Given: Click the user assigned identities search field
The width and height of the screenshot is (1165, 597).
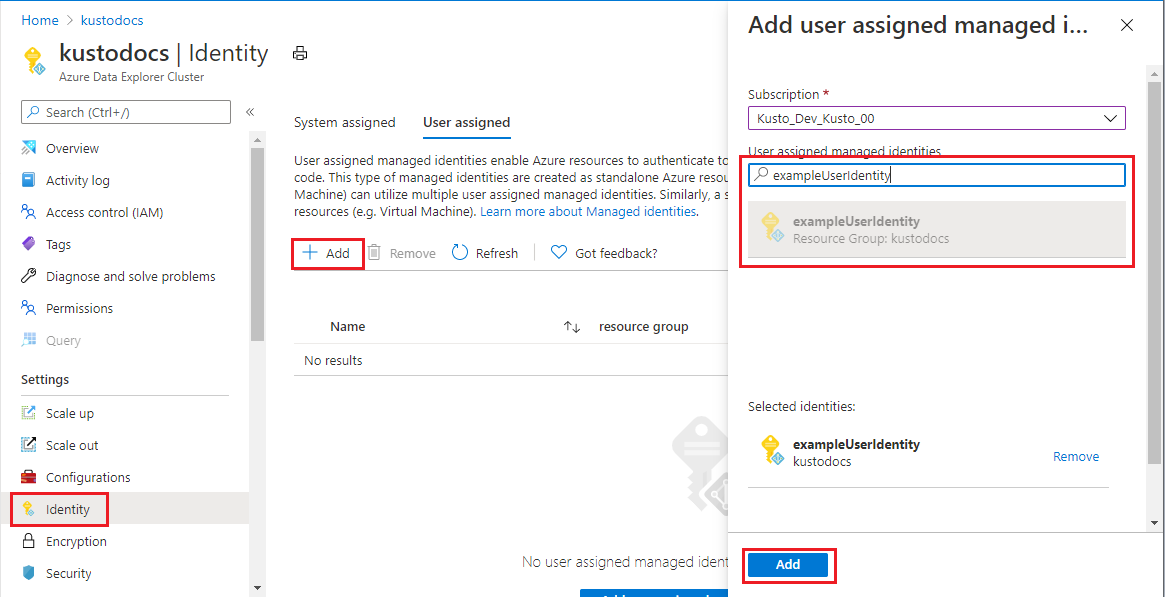Looking at the screenshot, I should pyautogui.click(x=936, y=174).
